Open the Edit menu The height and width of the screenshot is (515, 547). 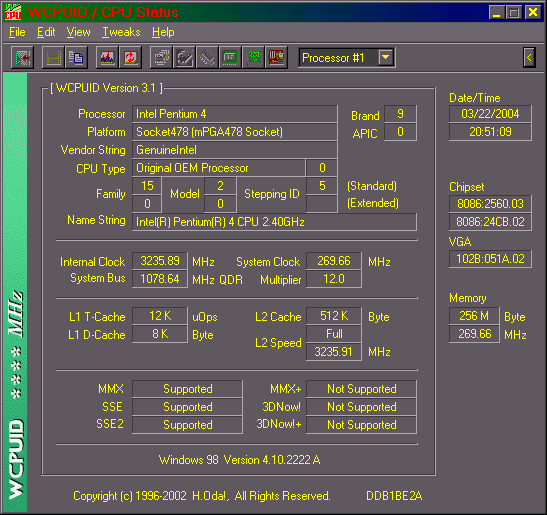pyautogui.click(x=46, y=32)
